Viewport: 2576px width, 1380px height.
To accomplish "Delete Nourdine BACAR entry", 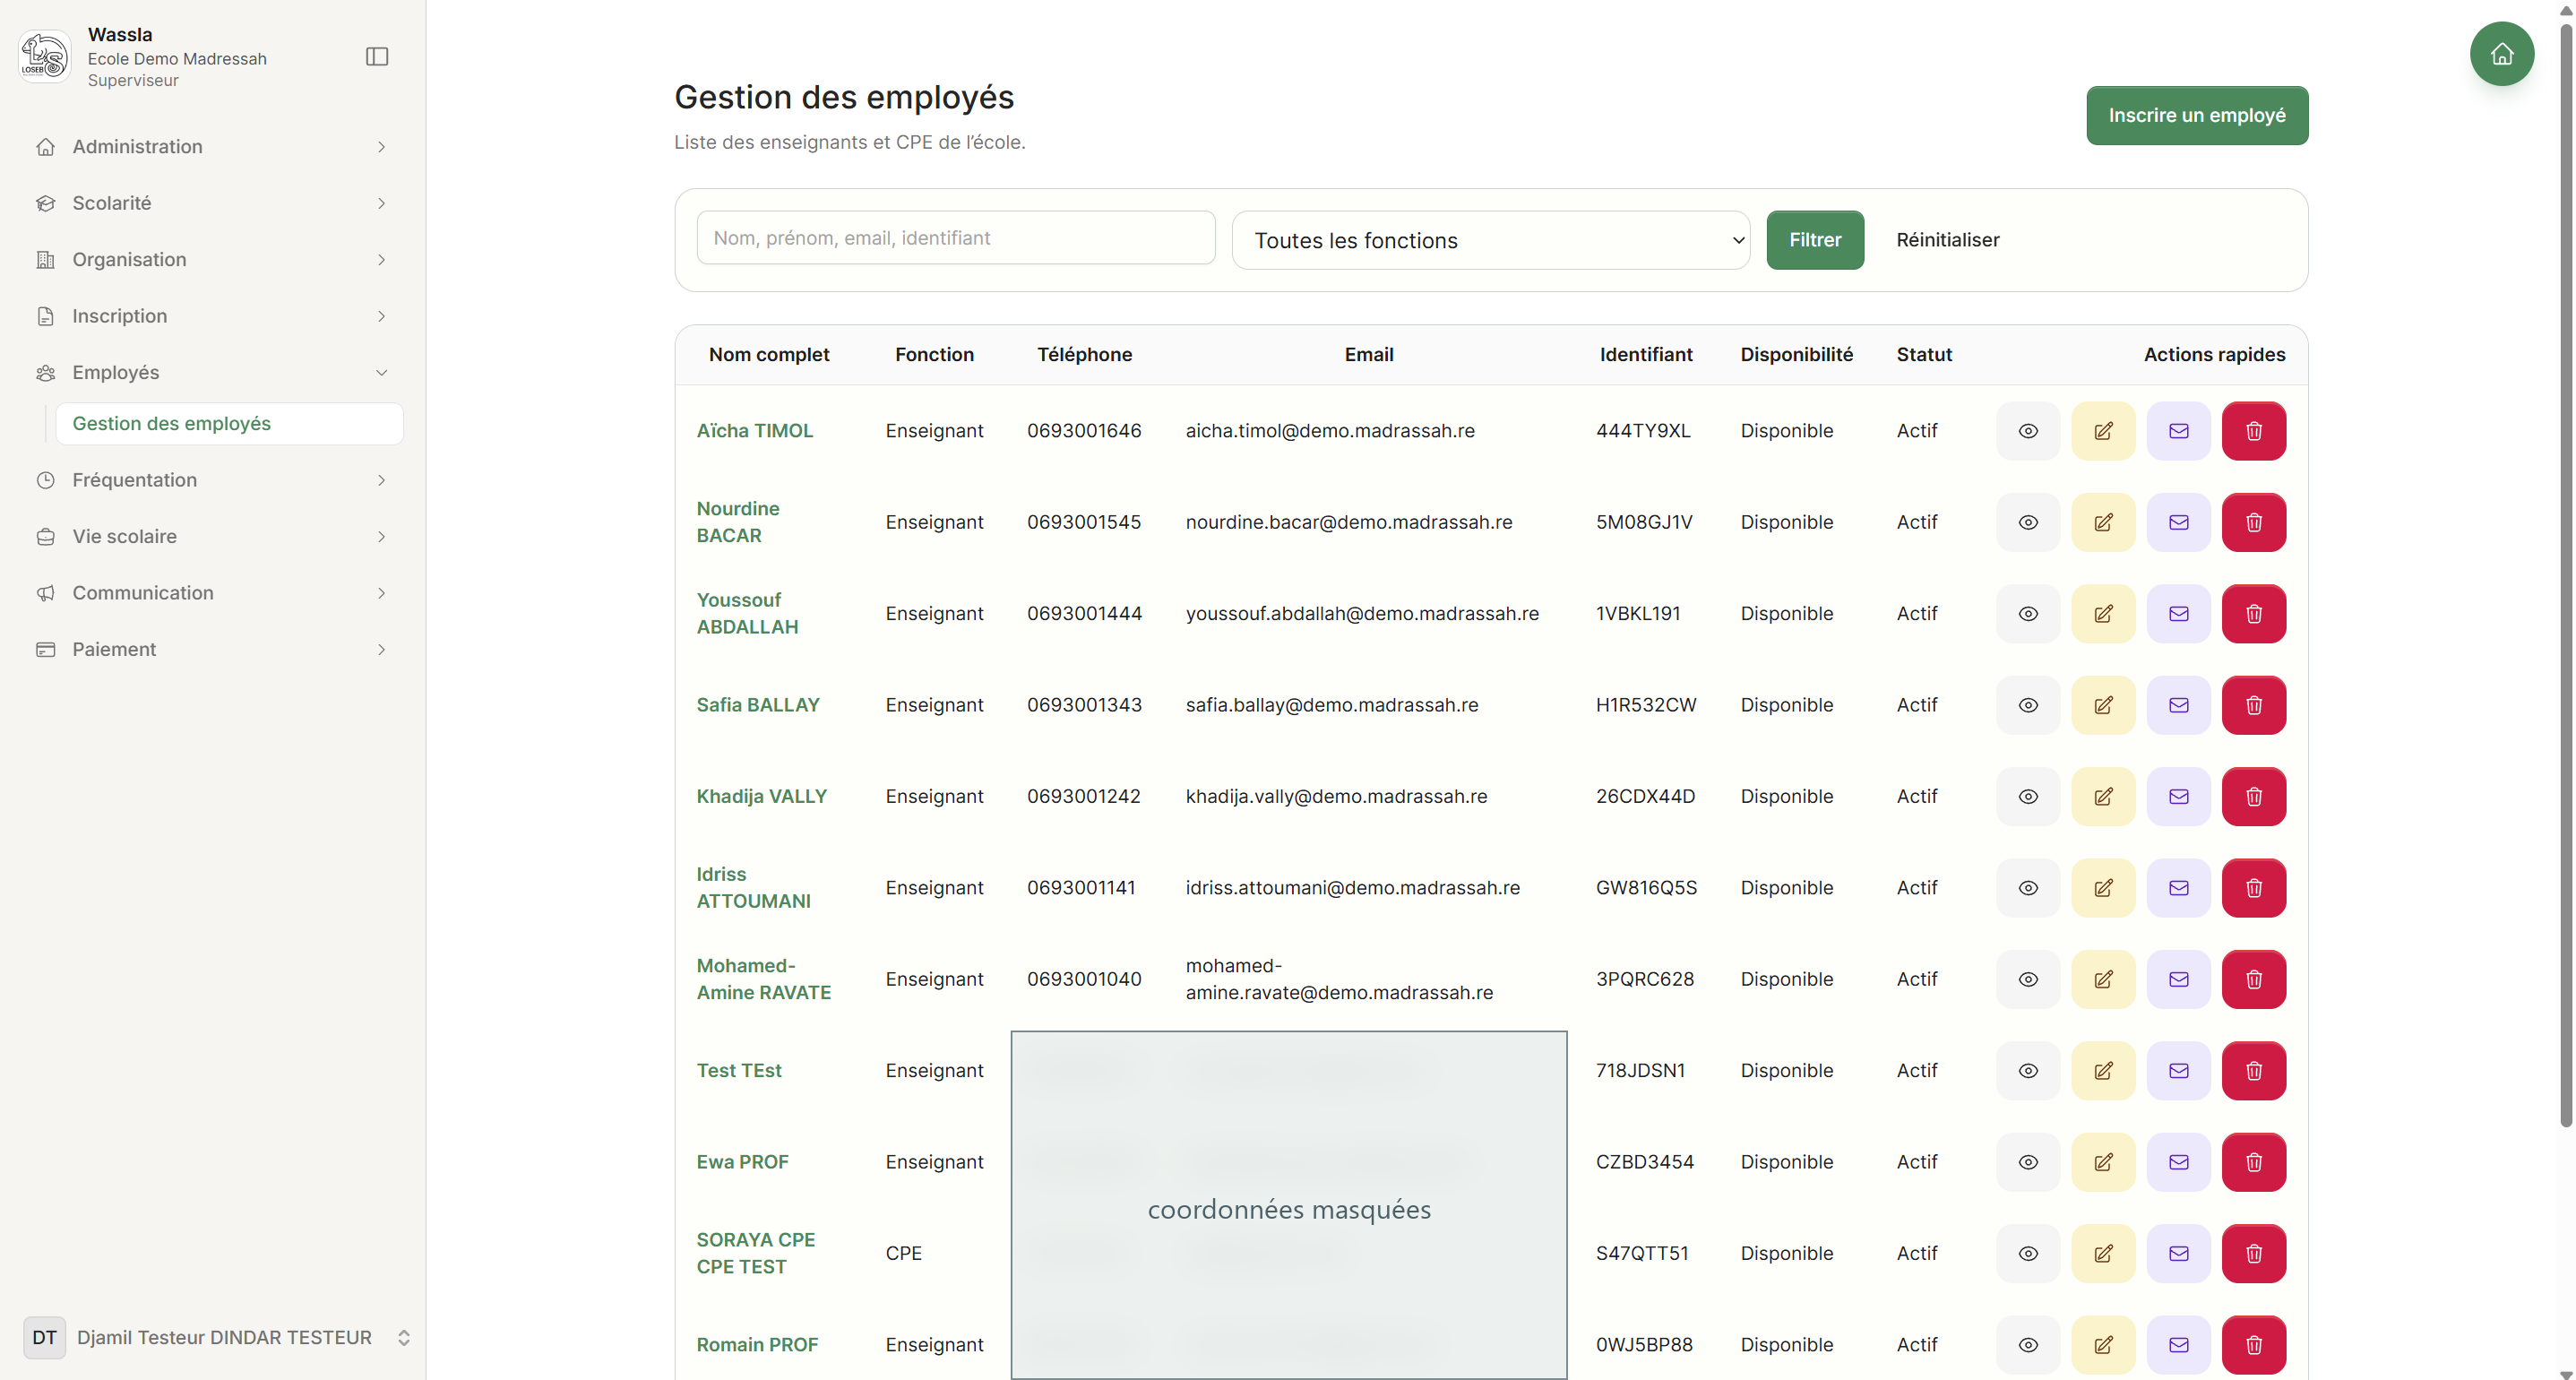I will [2253, 522].
